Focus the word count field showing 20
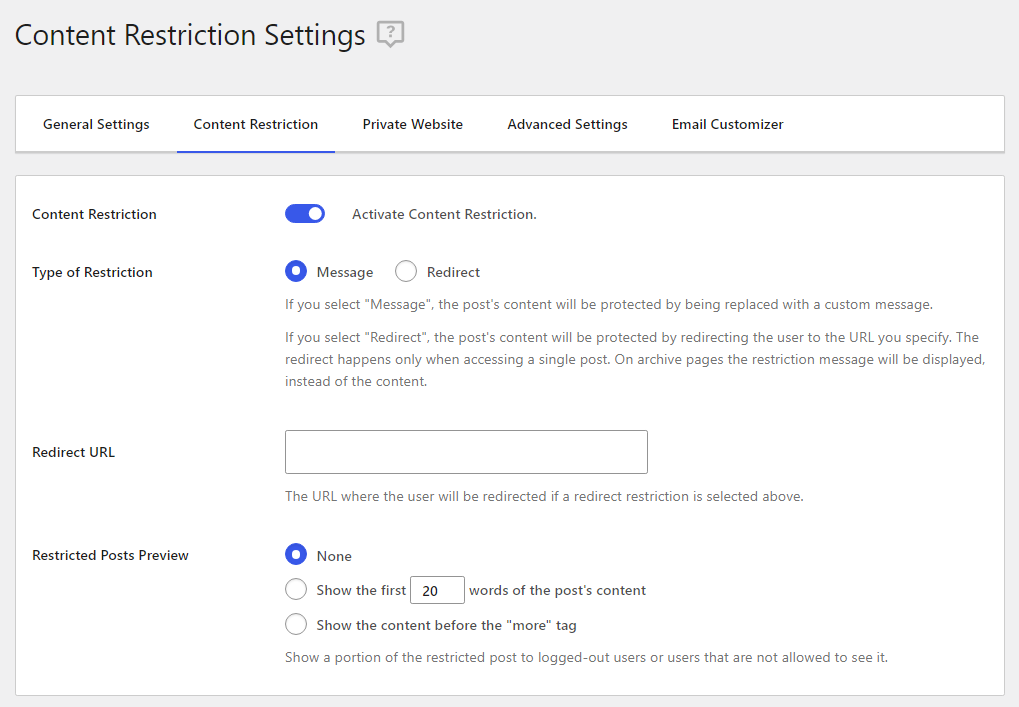This screenshot has height=707, width=1019. click(x=437, y=590)
